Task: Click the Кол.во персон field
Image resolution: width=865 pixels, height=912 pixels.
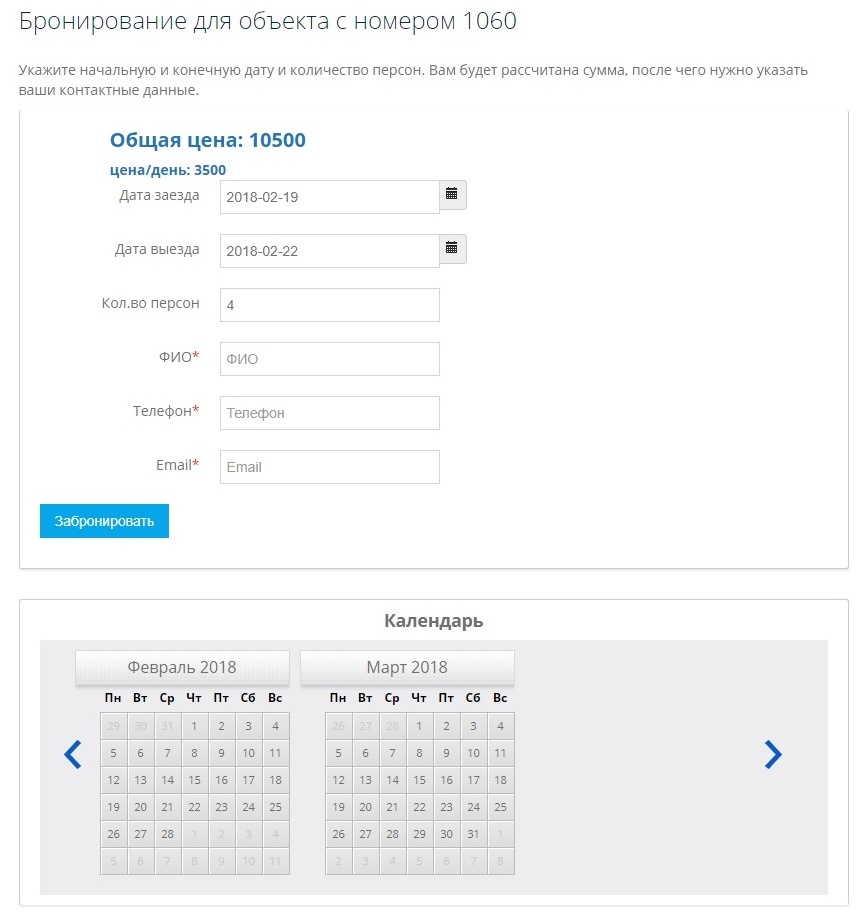Action: point(329,305)
